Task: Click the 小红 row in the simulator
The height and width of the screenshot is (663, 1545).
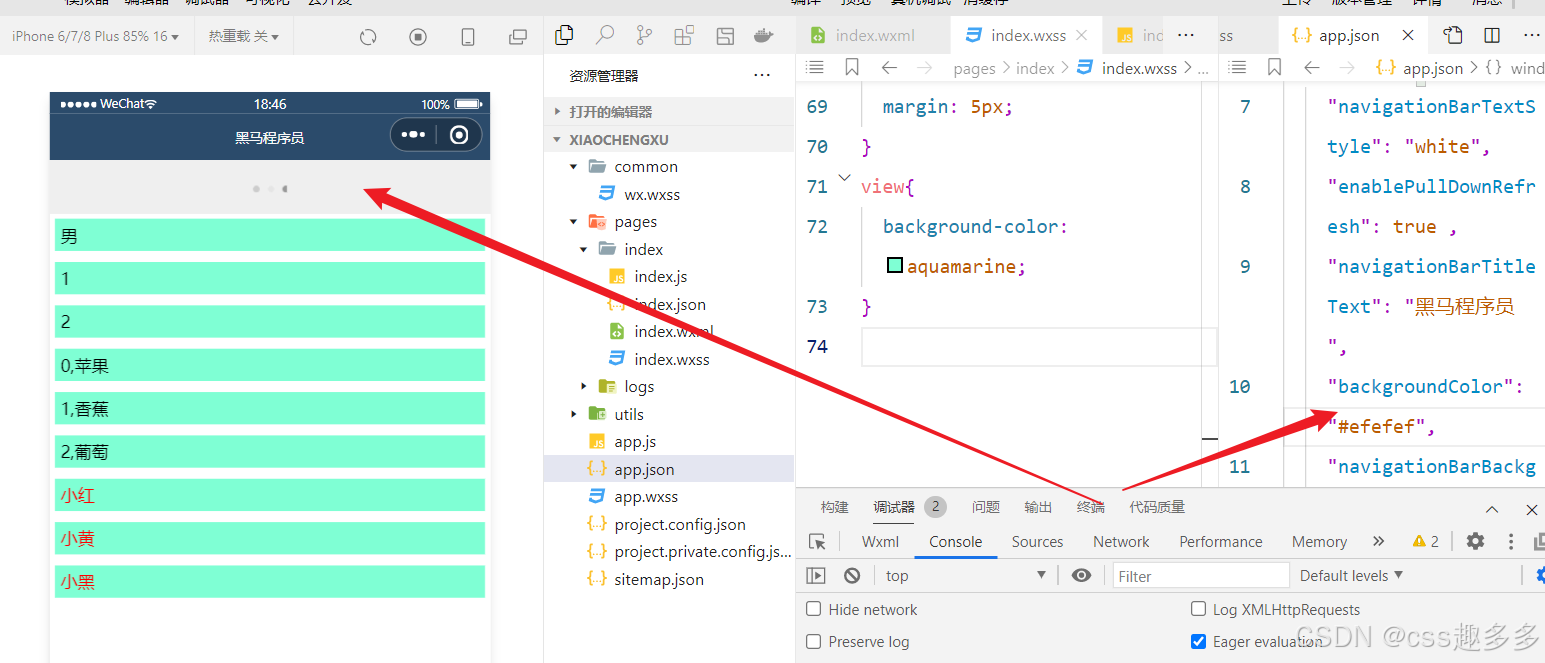Action: click(270, 495)
